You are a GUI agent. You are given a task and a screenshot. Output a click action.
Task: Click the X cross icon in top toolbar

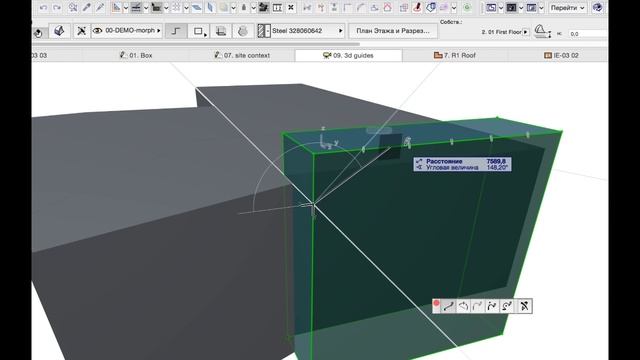coord(291,7)
